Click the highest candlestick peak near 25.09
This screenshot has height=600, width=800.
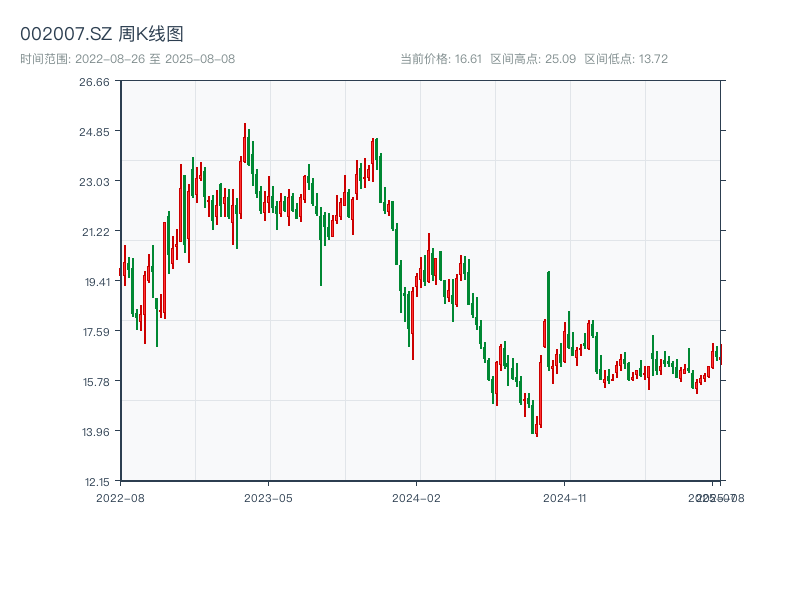pos(244,126)
